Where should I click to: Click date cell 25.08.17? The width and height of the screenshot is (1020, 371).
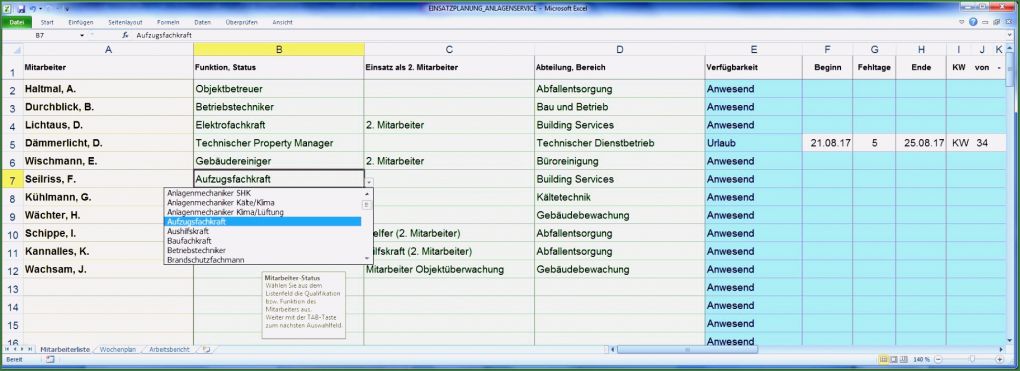click(x=921, y=143)
